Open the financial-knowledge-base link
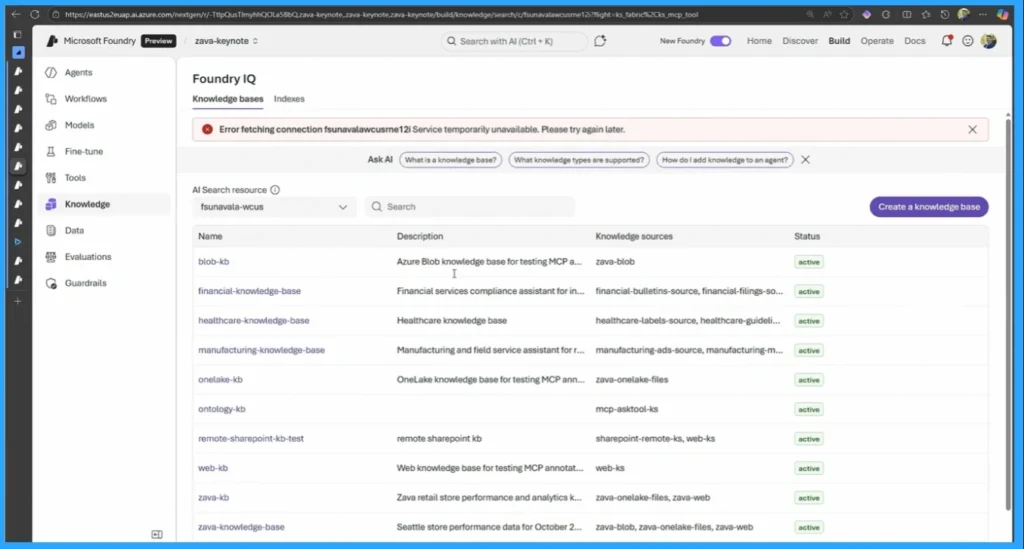Screen dimensions: 1024x549 (249, 291)
